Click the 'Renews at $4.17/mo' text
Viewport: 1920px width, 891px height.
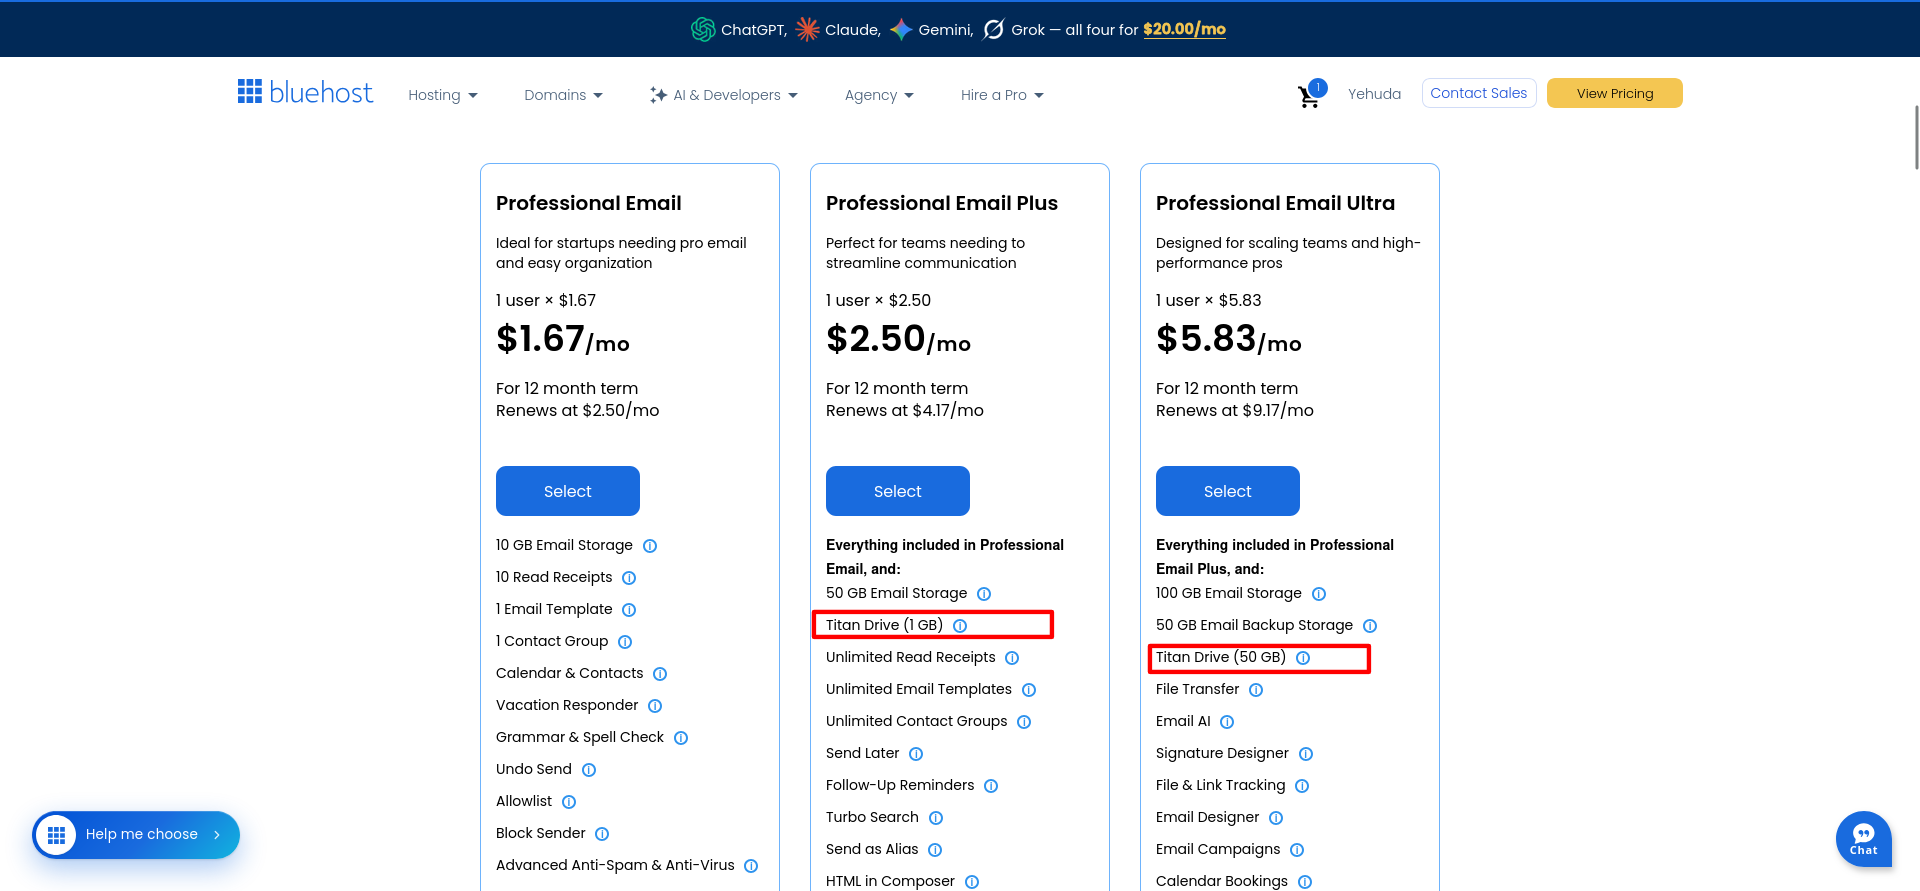(x=905, y=410)
